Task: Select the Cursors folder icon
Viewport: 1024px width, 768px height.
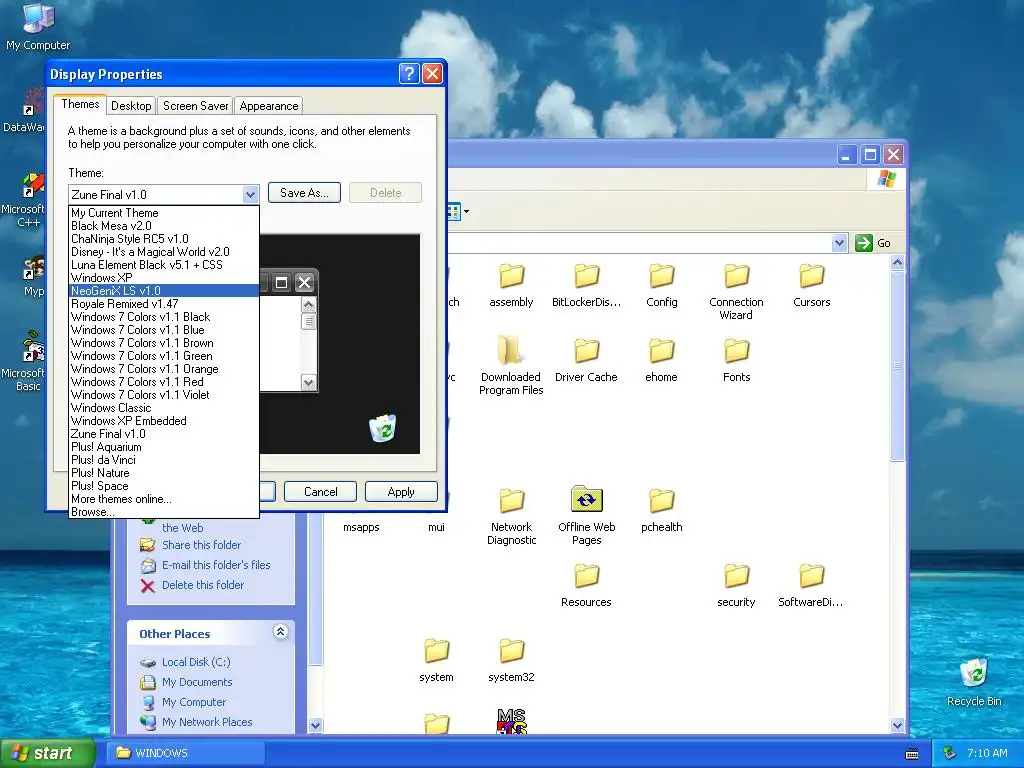Action: pyautogui.click(x=812, y=285)
